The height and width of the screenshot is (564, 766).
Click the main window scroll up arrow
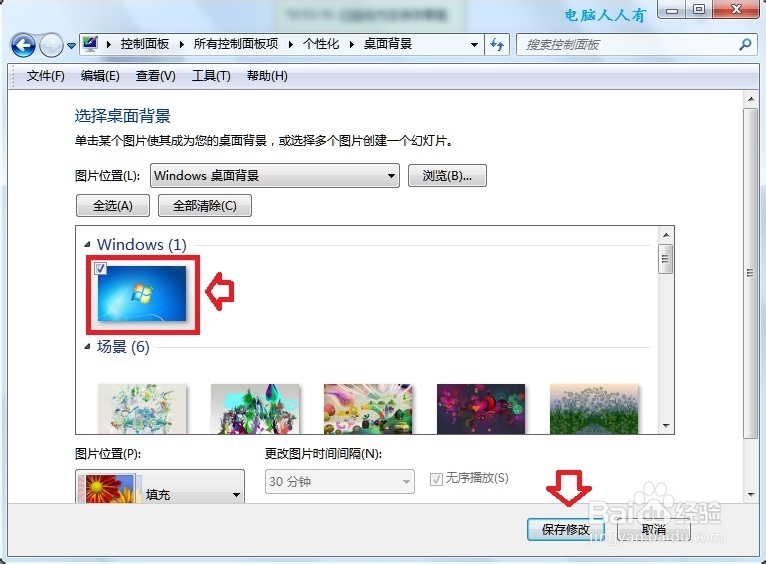click(x=751, y=99)
